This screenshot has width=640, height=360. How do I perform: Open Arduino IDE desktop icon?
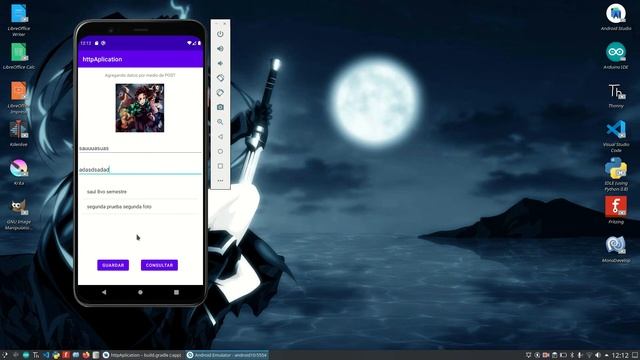616,56
